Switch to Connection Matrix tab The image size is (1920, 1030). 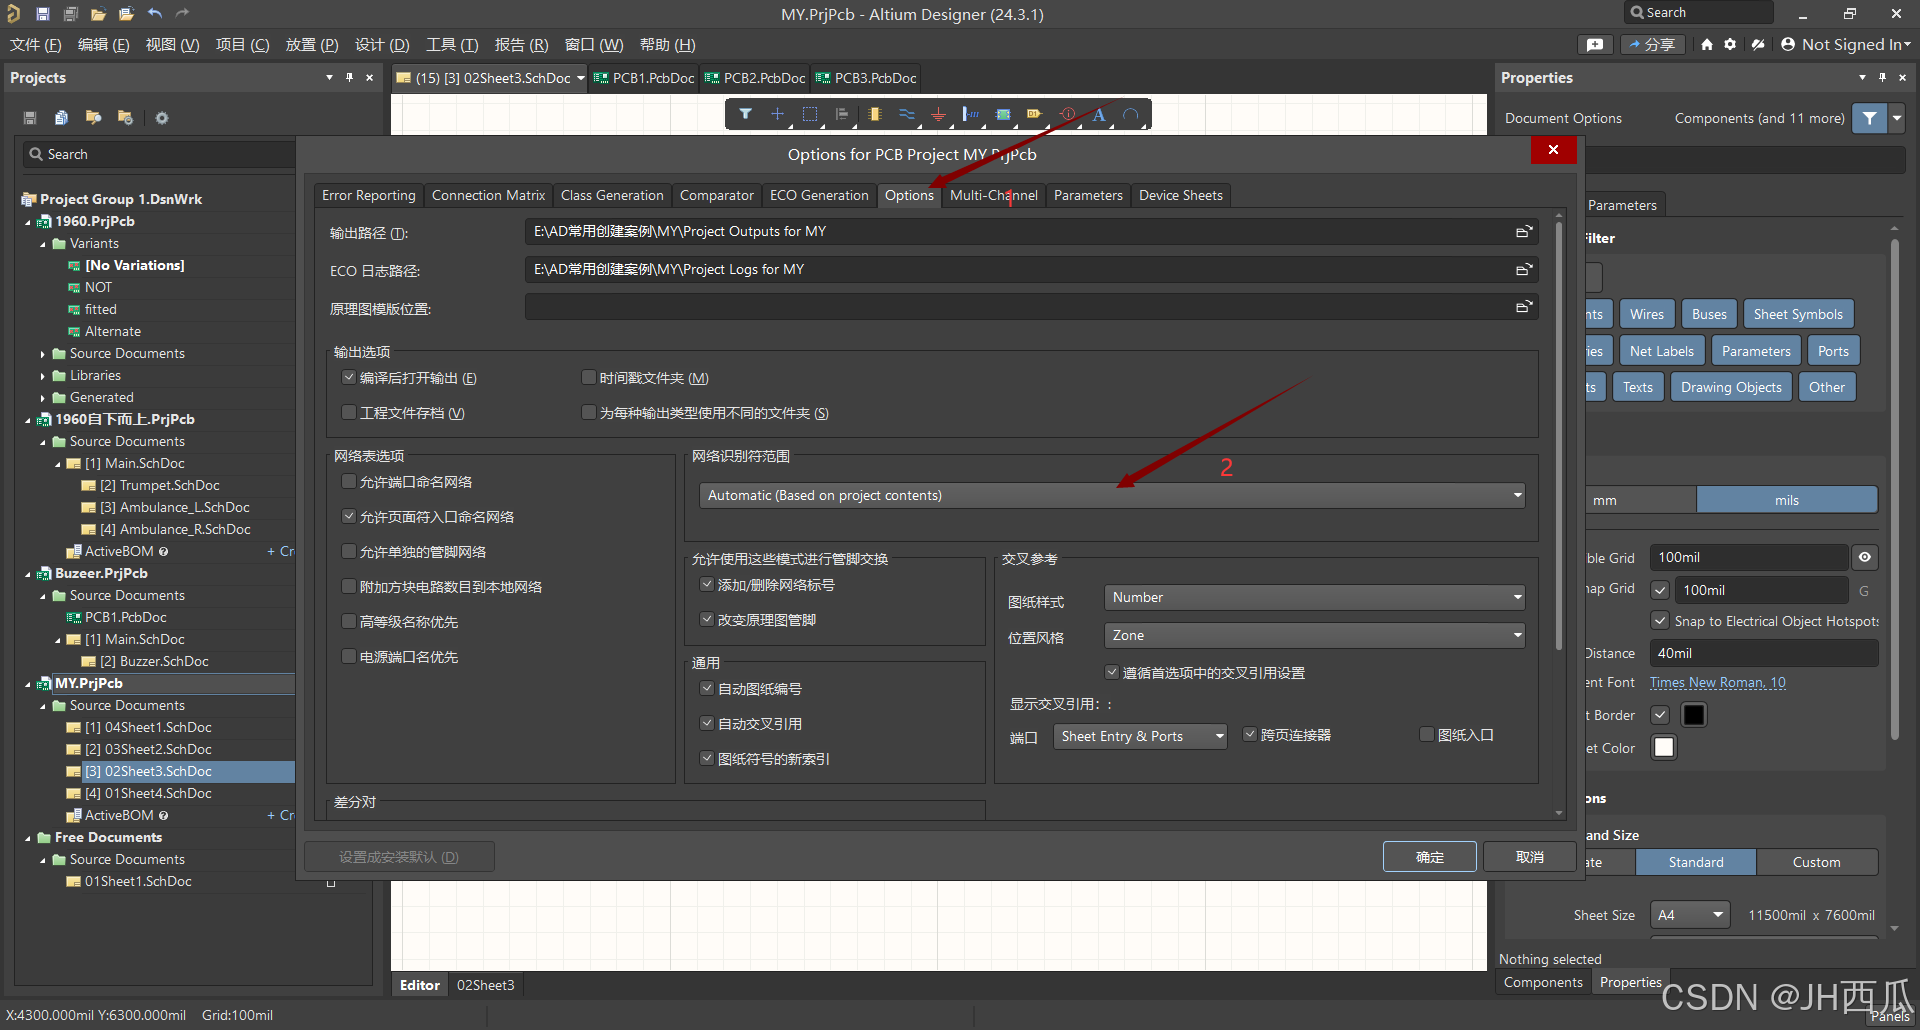point(488,196)
